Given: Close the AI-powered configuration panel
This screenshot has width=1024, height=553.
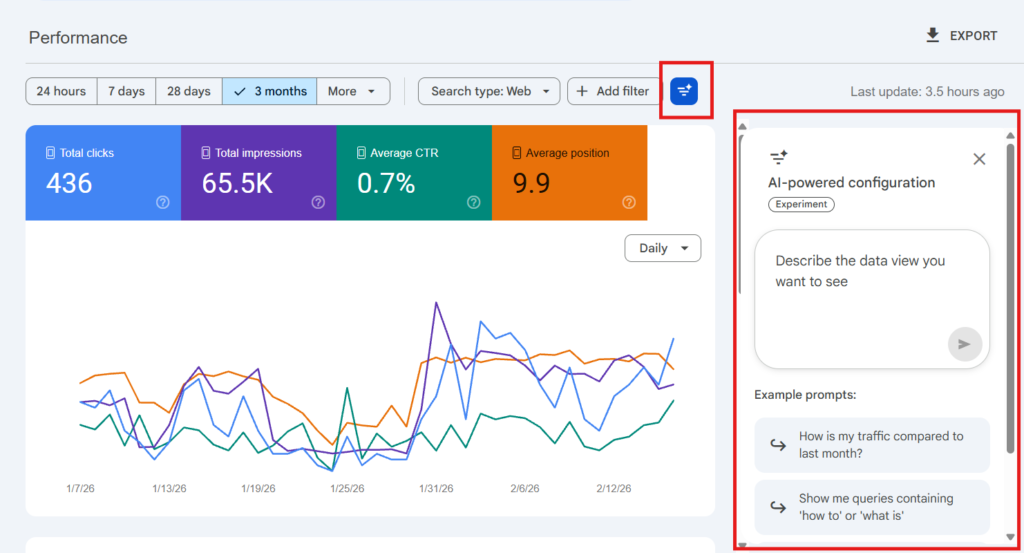Looking at the screenshot, I should (979, 159).
